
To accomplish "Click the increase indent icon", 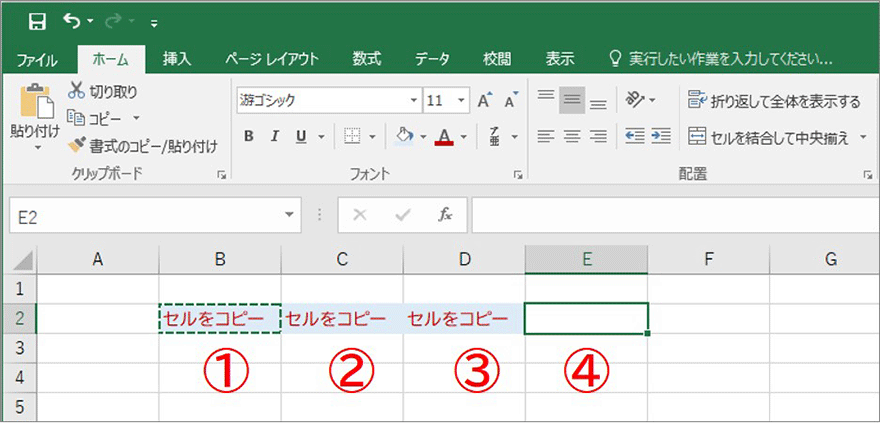I will point(660,136).
